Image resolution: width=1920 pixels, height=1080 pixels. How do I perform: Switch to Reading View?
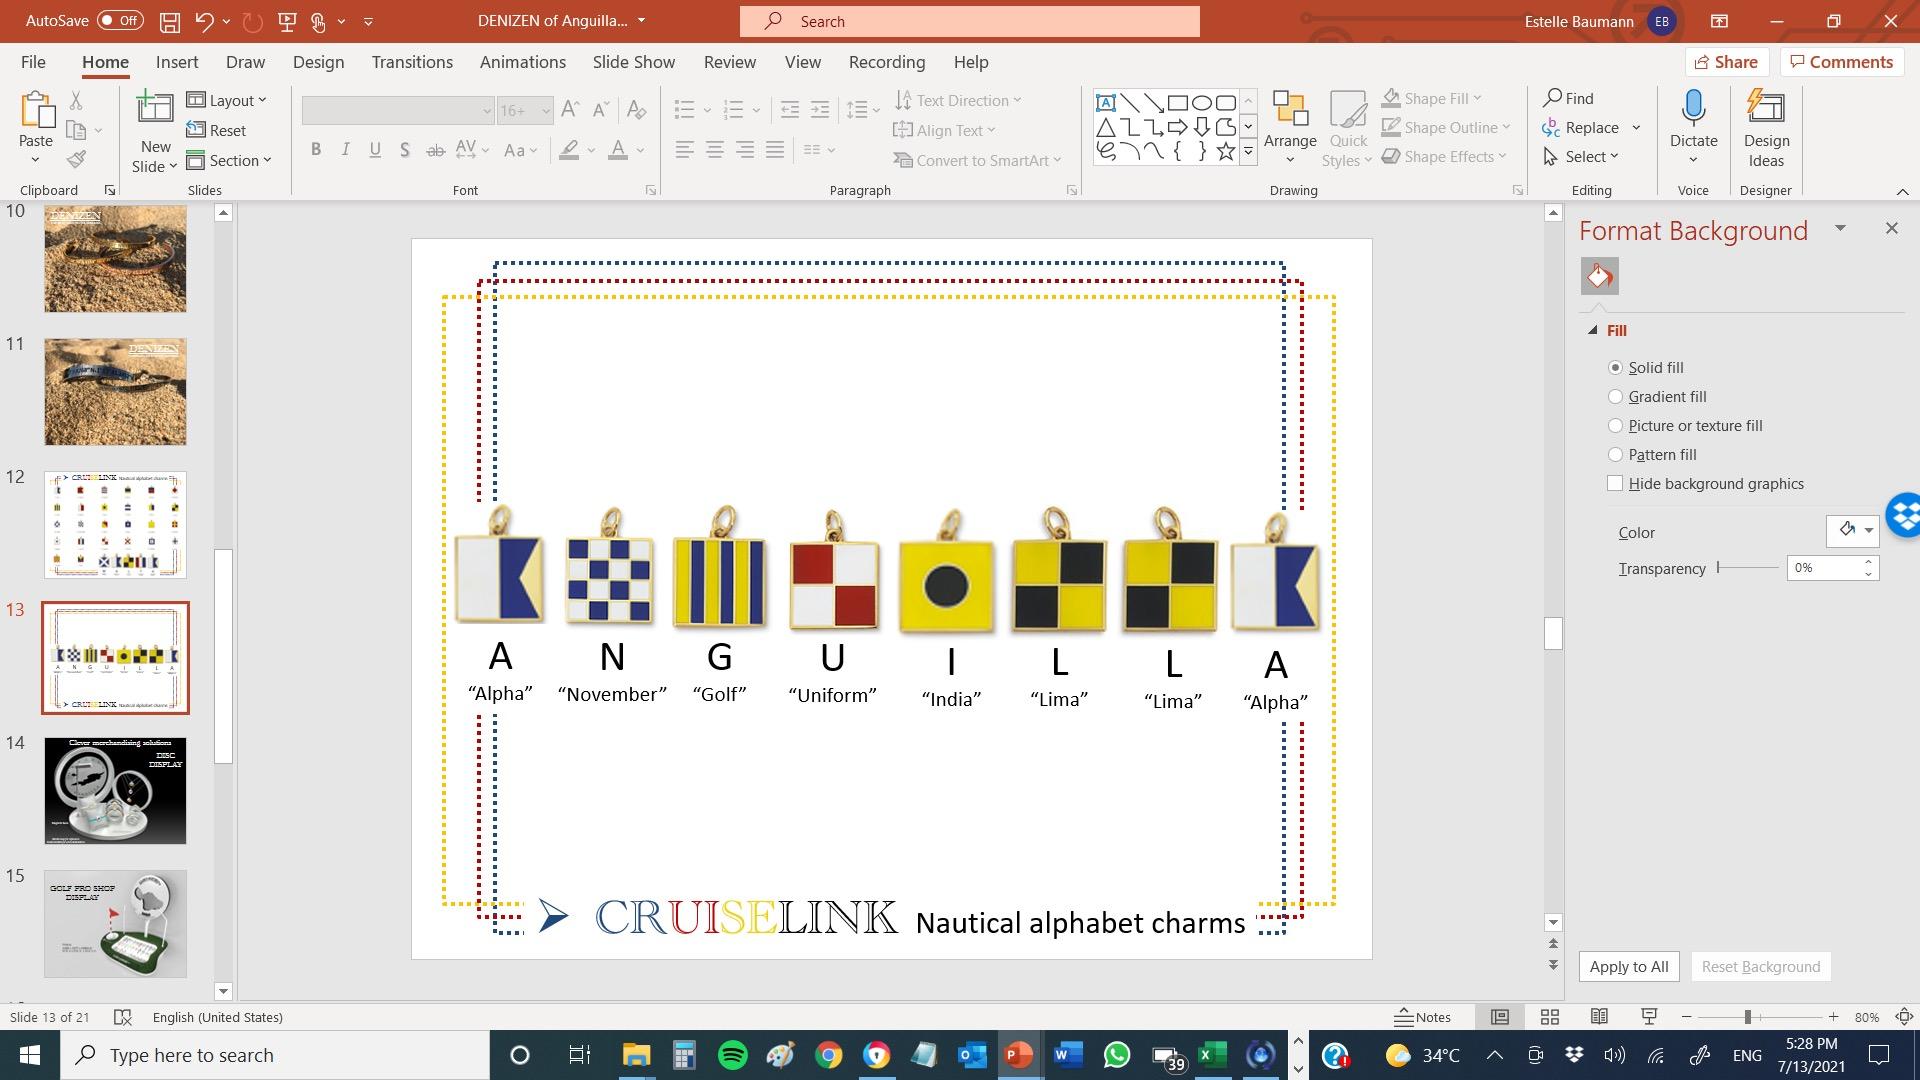(x=1599, y=1017)
